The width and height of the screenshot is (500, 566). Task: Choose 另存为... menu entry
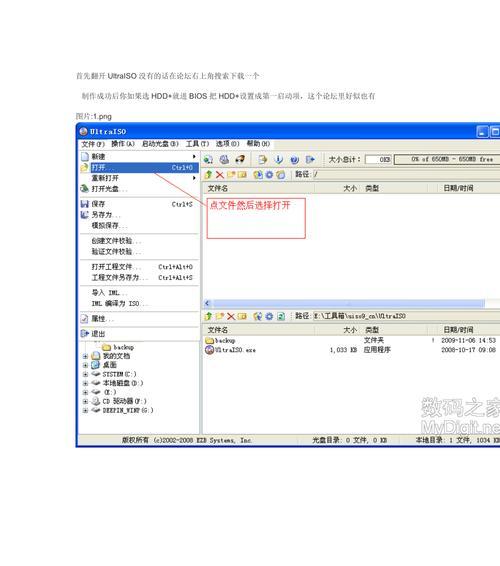click(139, 215)
